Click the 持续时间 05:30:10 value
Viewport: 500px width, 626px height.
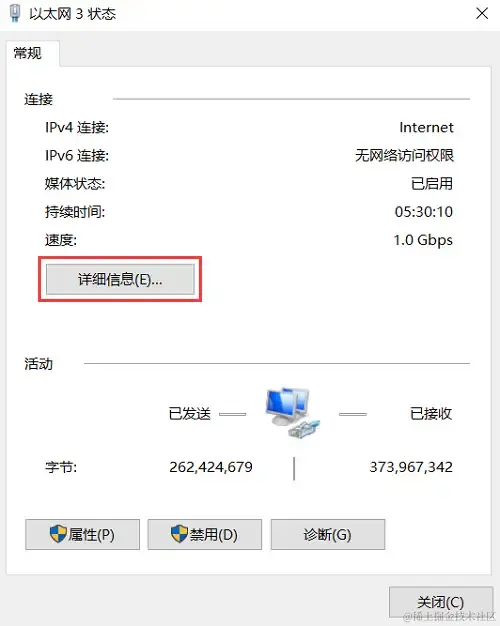point(424,212)
